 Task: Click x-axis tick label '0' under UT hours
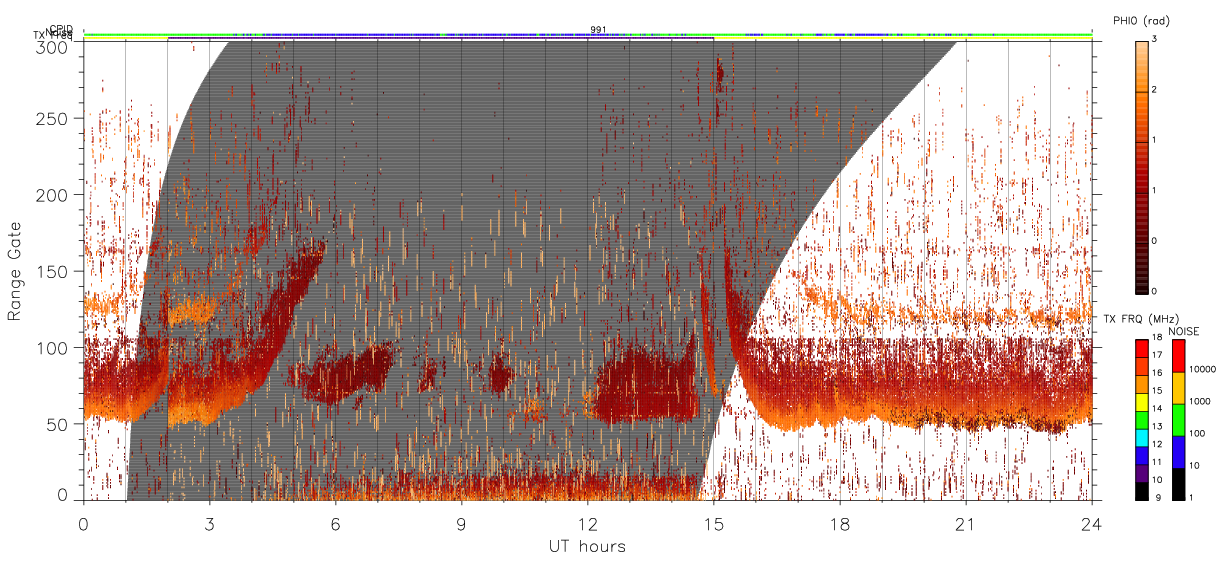click(x=83, y=524)
